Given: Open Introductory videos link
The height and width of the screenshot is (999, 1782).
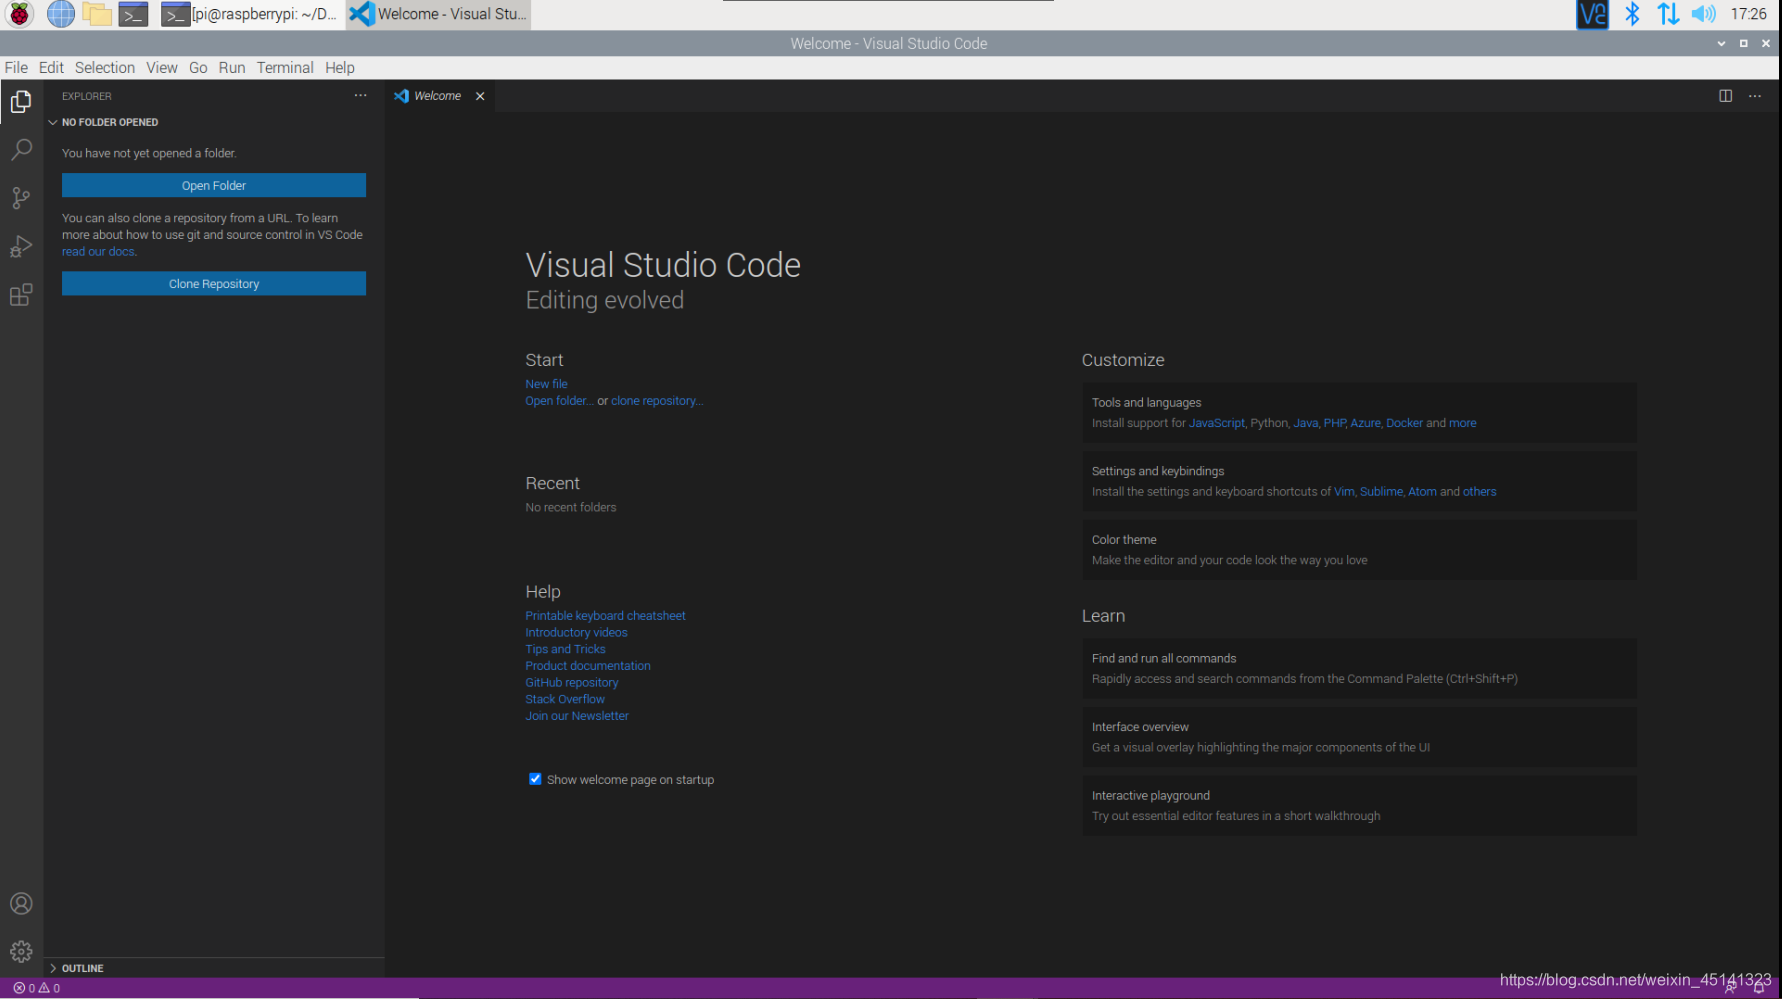Looking at the screenshot, I should click(576, 633).
